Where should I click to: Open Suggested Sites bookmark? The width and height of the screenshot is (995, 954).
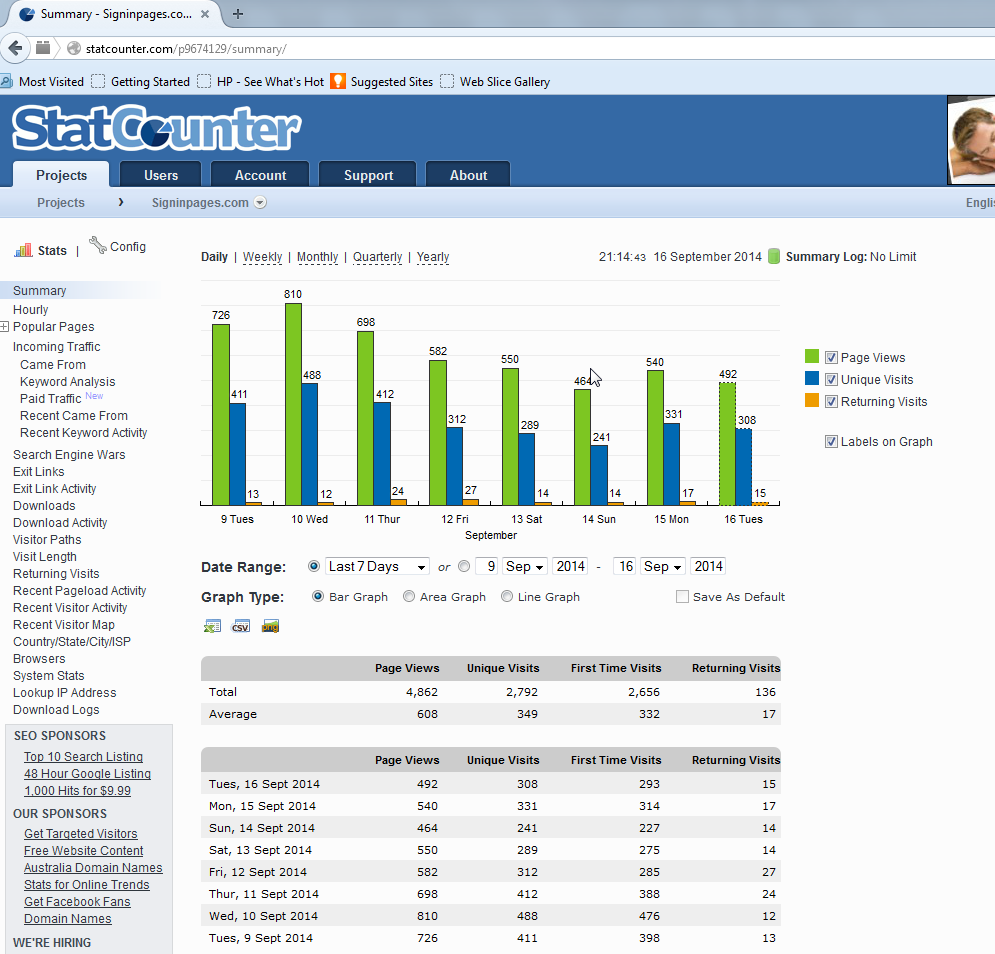point(381,81)
